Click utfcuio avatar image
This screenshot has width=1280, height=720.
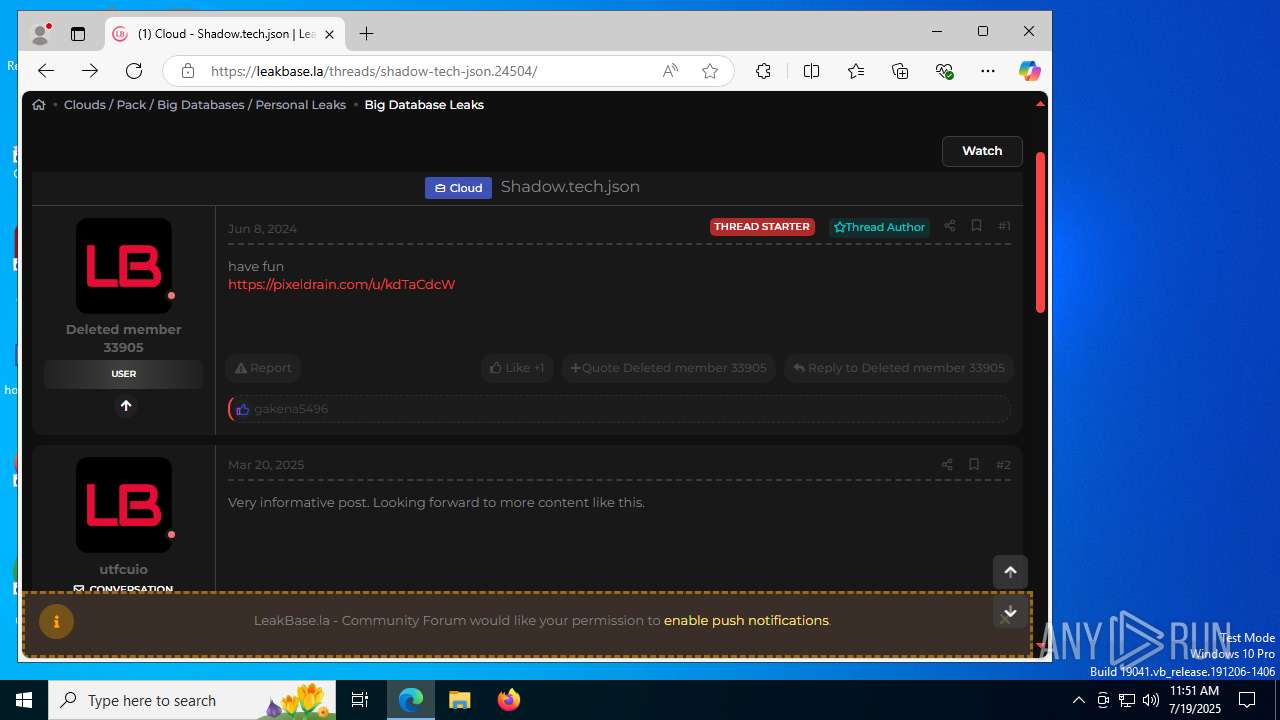click(x=124, y=505)
